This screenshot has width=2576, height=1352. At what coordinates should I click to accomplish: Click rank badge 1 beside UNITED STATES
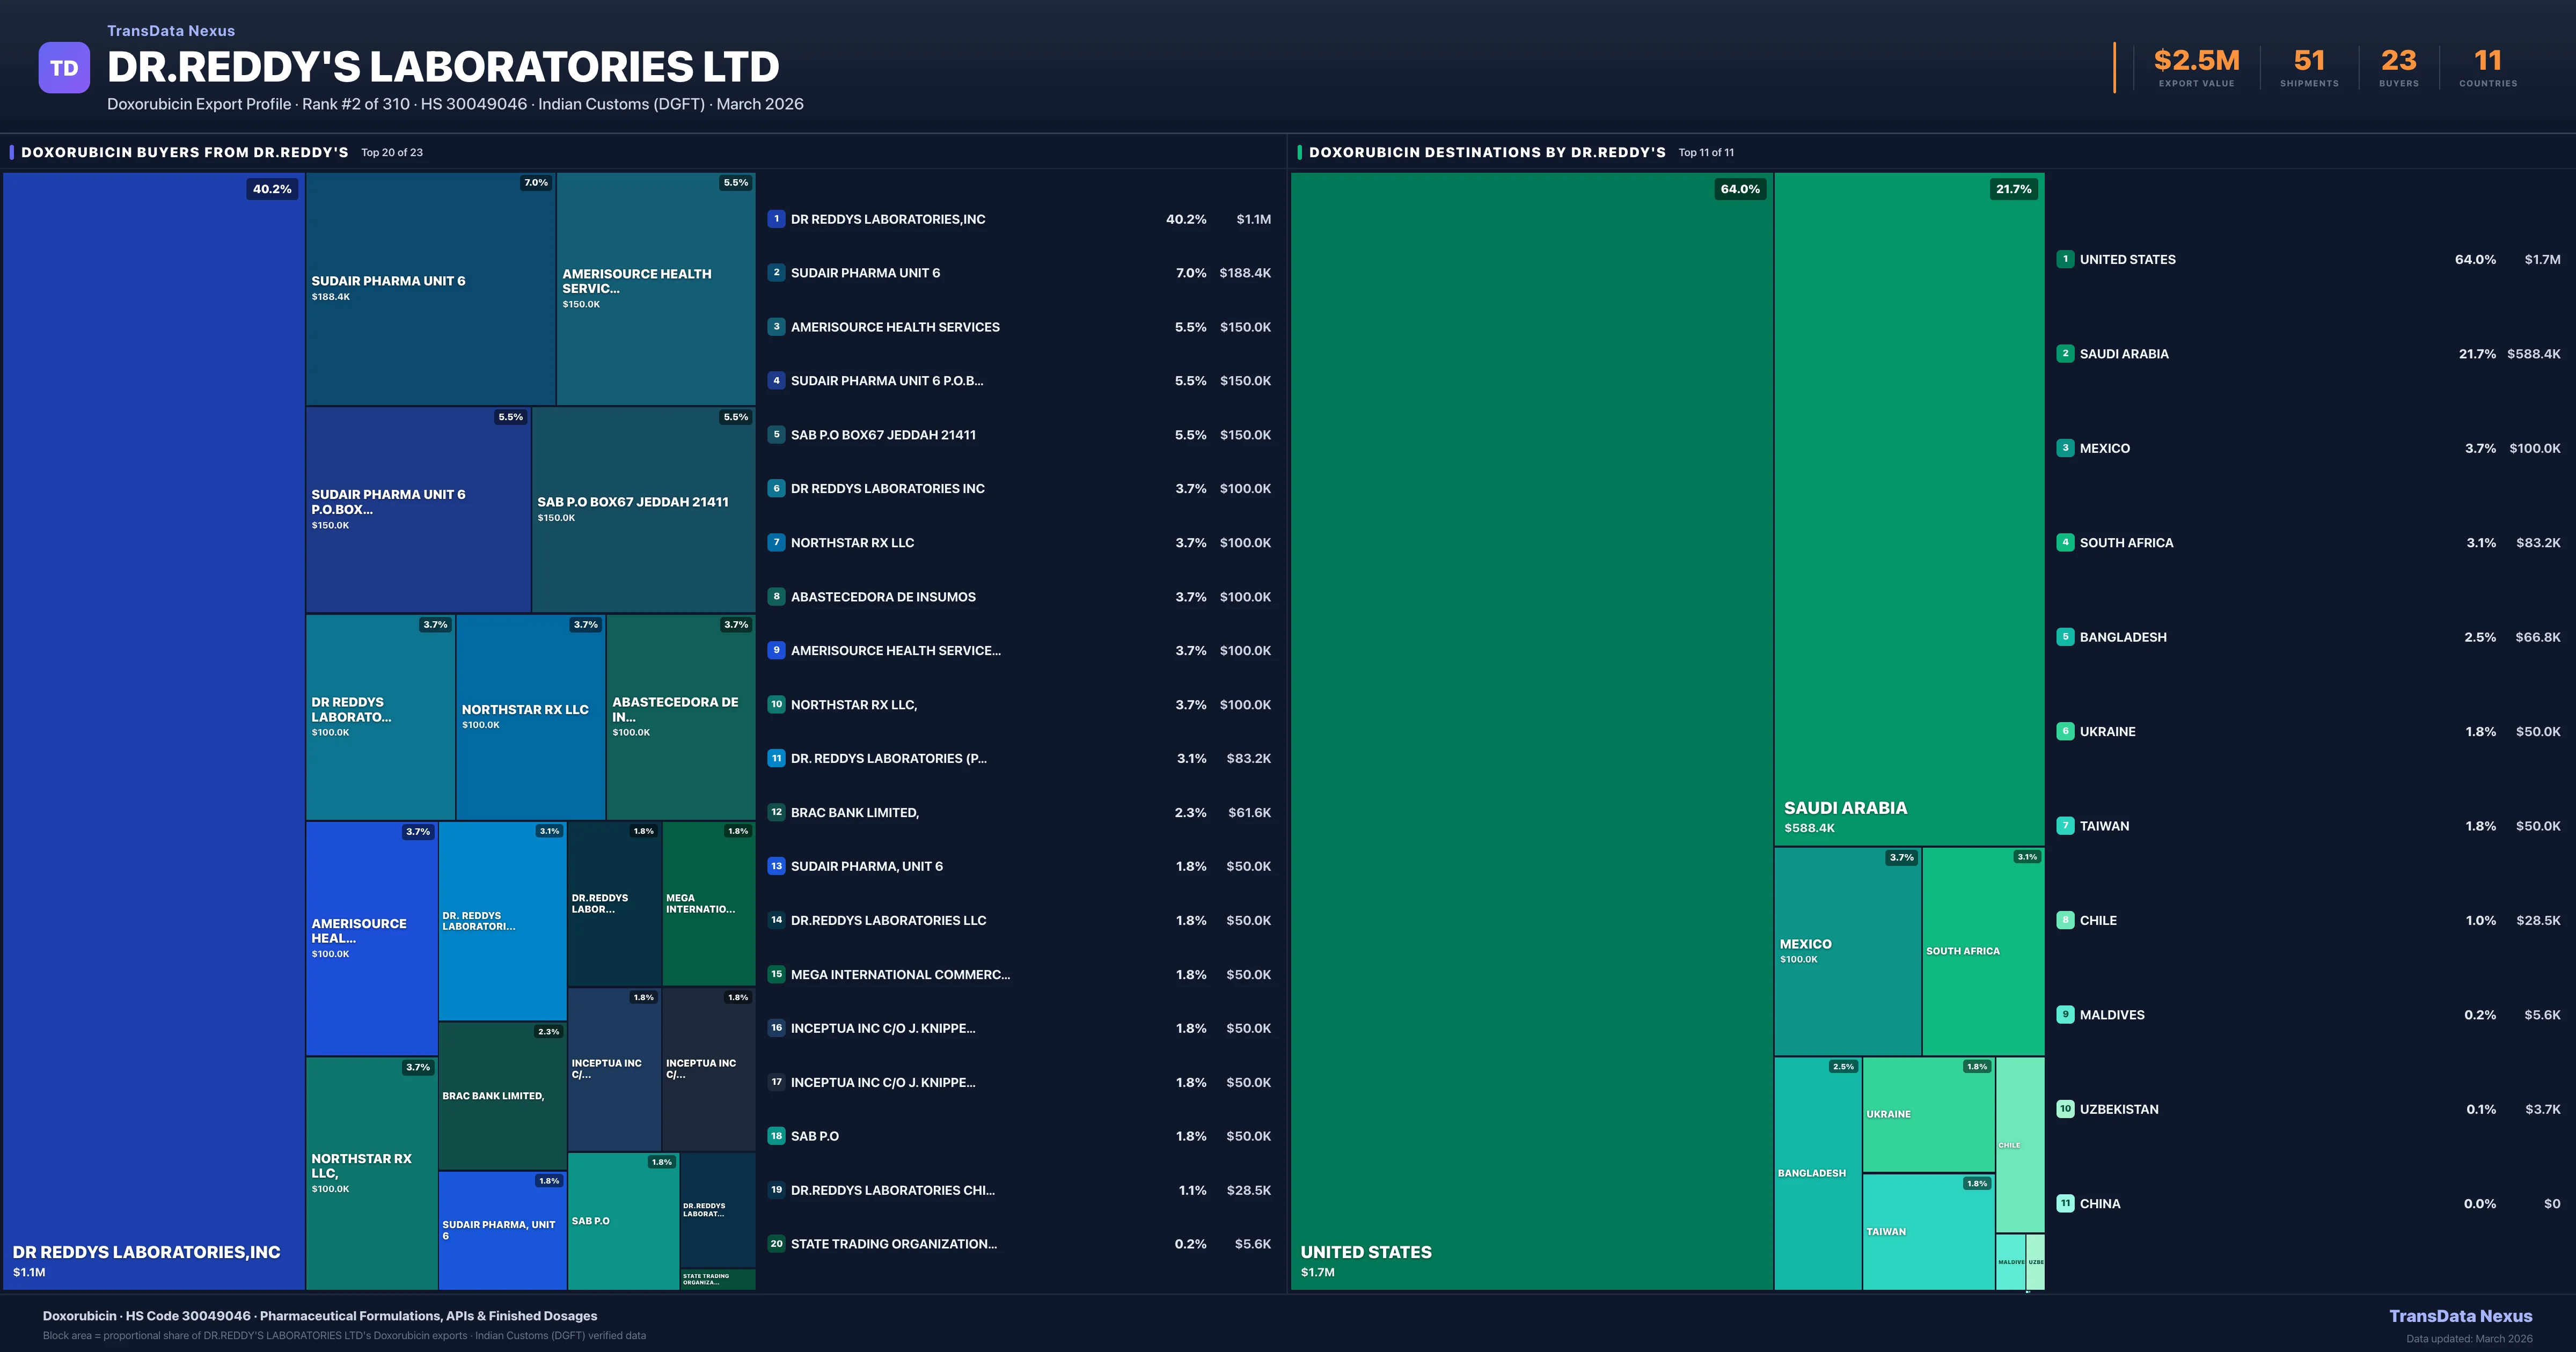point(2065,259)
